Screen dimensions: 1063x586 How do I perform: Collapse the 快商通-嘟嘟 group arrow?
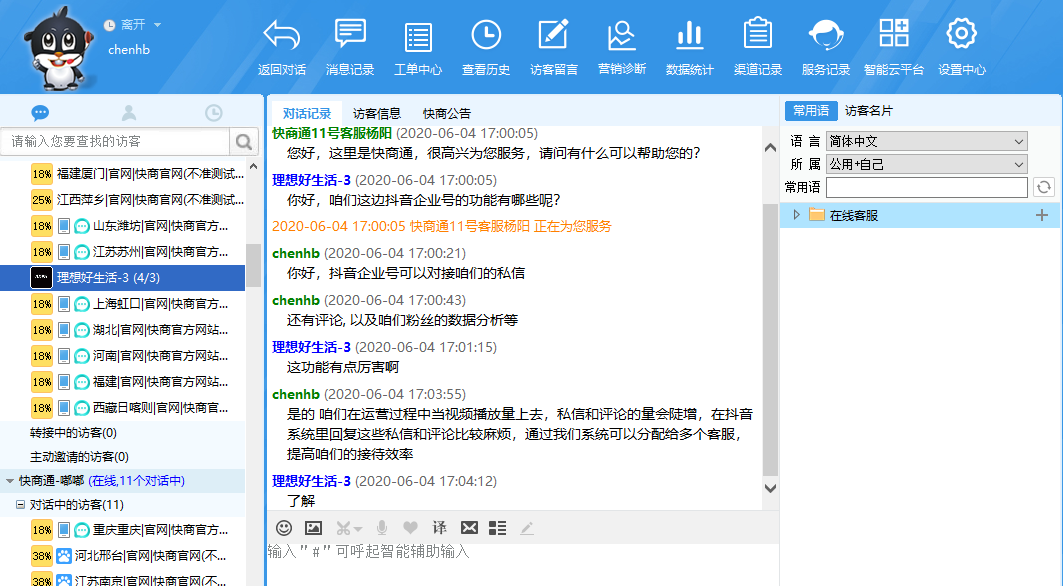[9, 481]
